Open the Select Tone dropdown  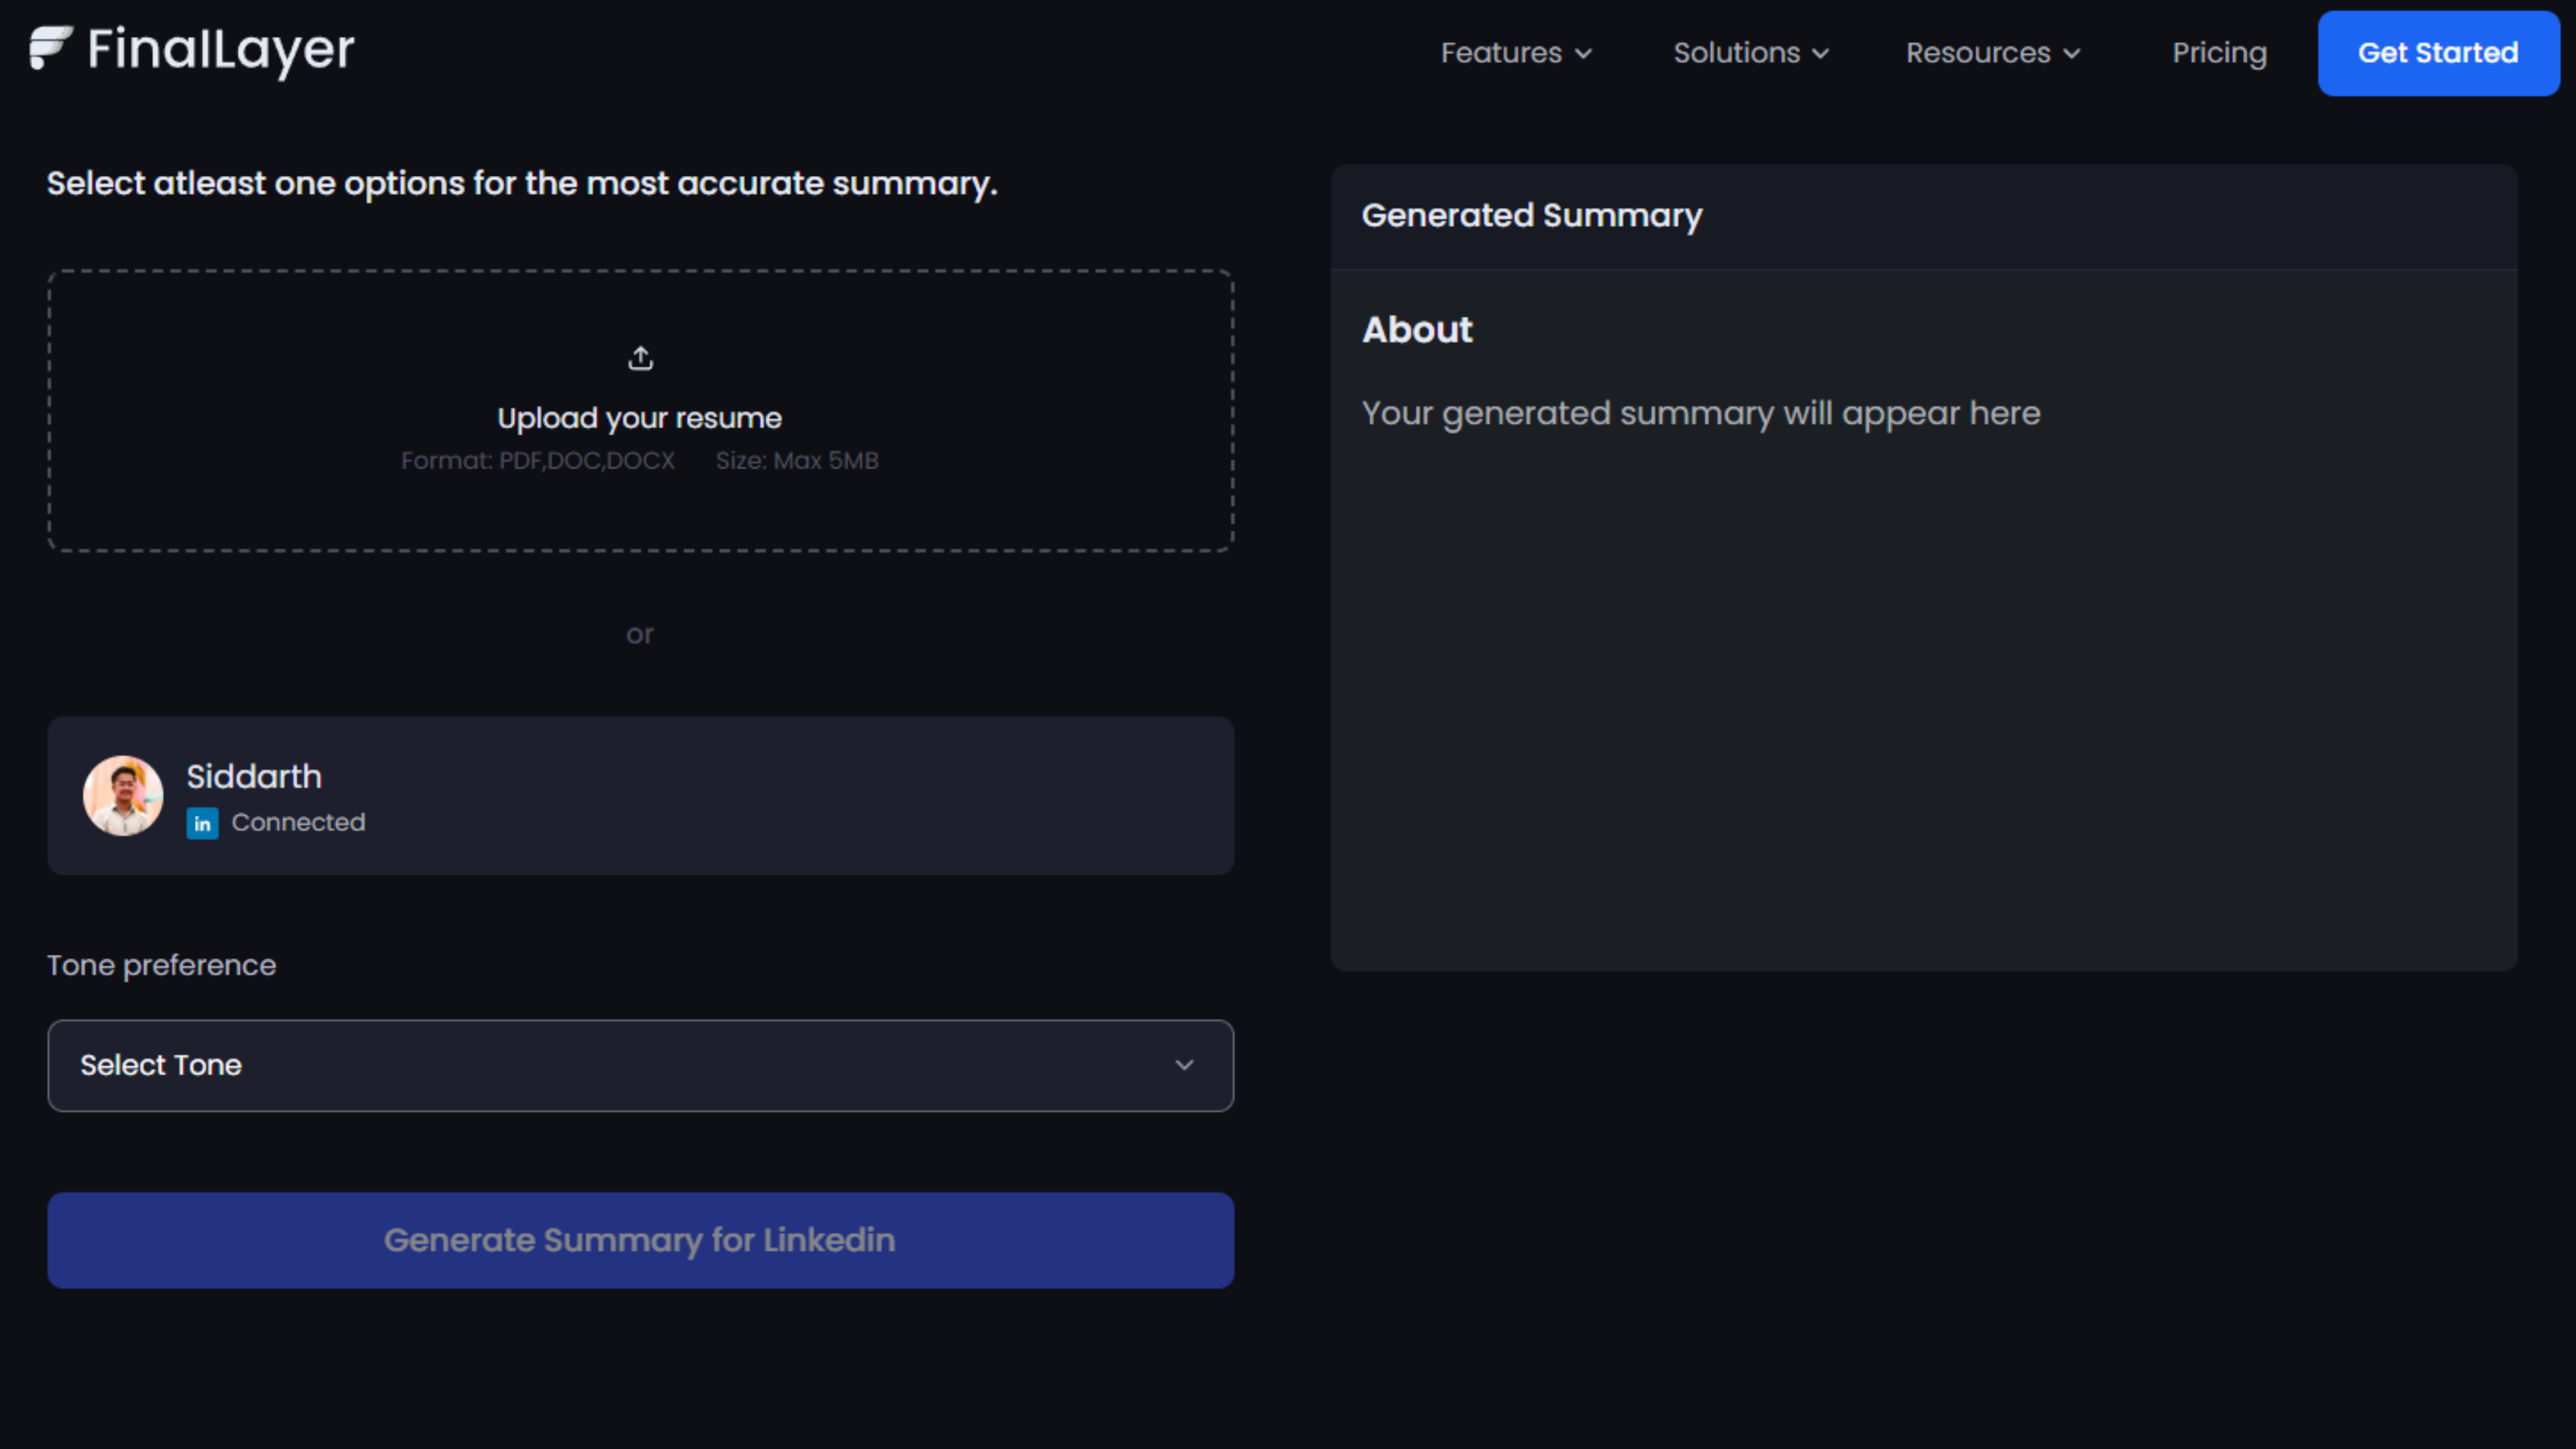[x=640, y=1065]
